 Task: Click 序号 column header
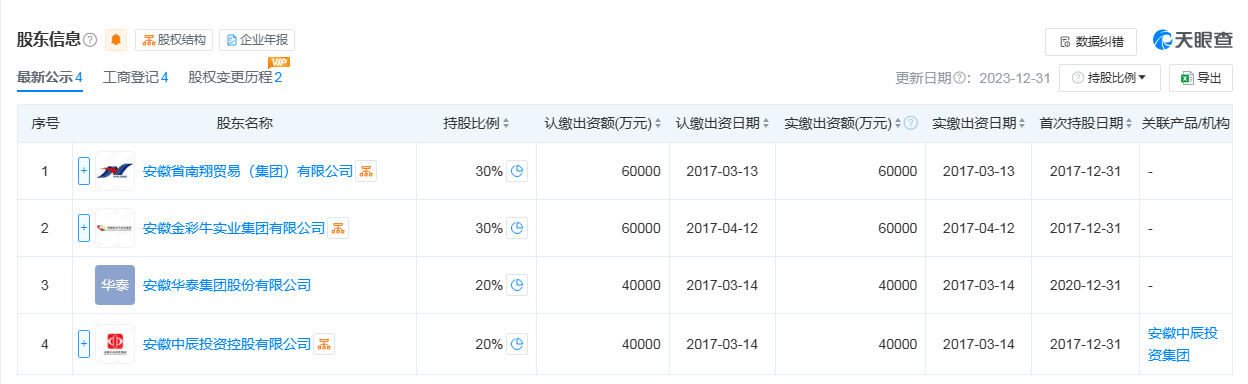(45, 123)
